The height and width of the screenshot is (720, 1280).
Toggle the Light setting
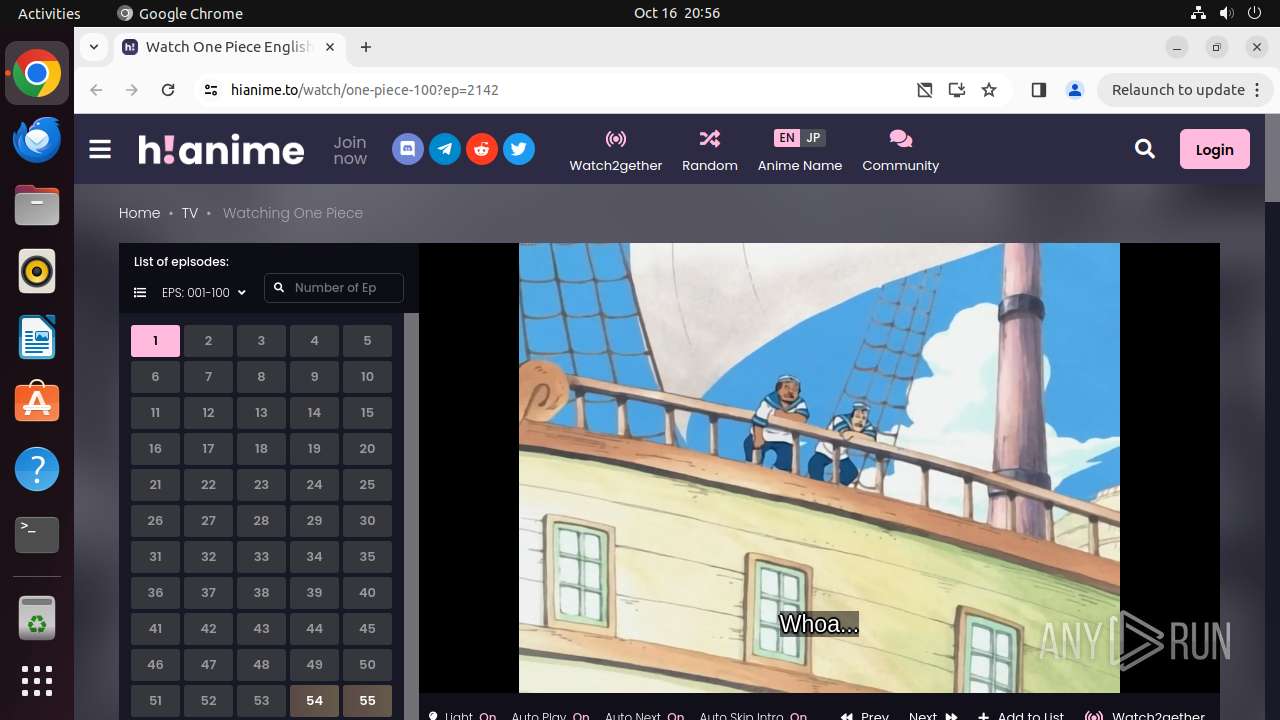pos(462,716)
